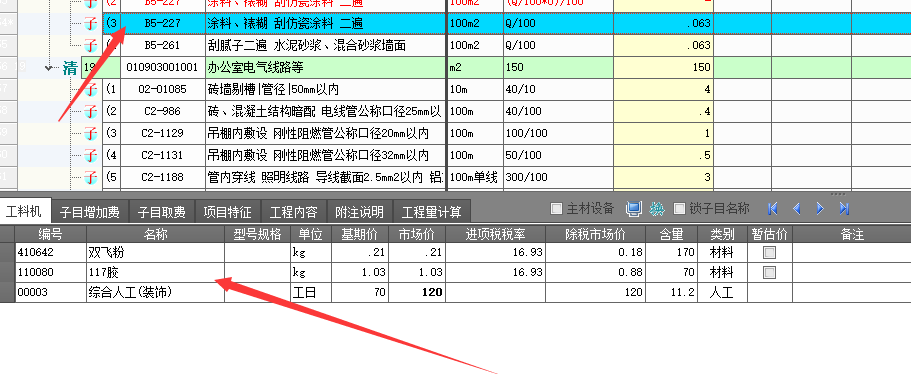Click the 人工 category cell
The height and width of the screenshot is (388, 911).
point(722,292)
